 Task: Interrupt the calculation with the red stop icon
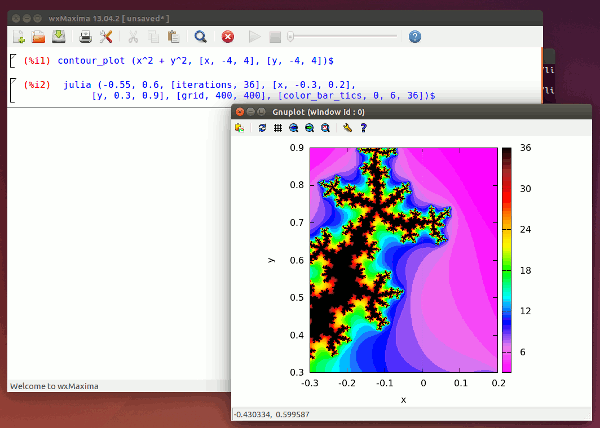(227, 37)
